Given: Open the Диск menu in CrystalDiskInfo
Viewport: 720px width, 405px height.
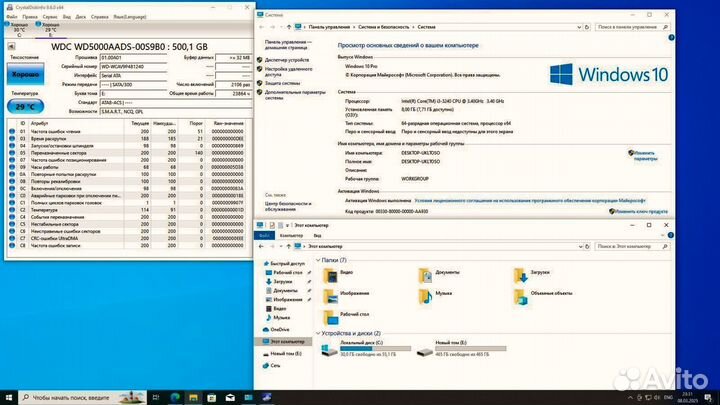Looking at the screenshot, I should 81,17.
